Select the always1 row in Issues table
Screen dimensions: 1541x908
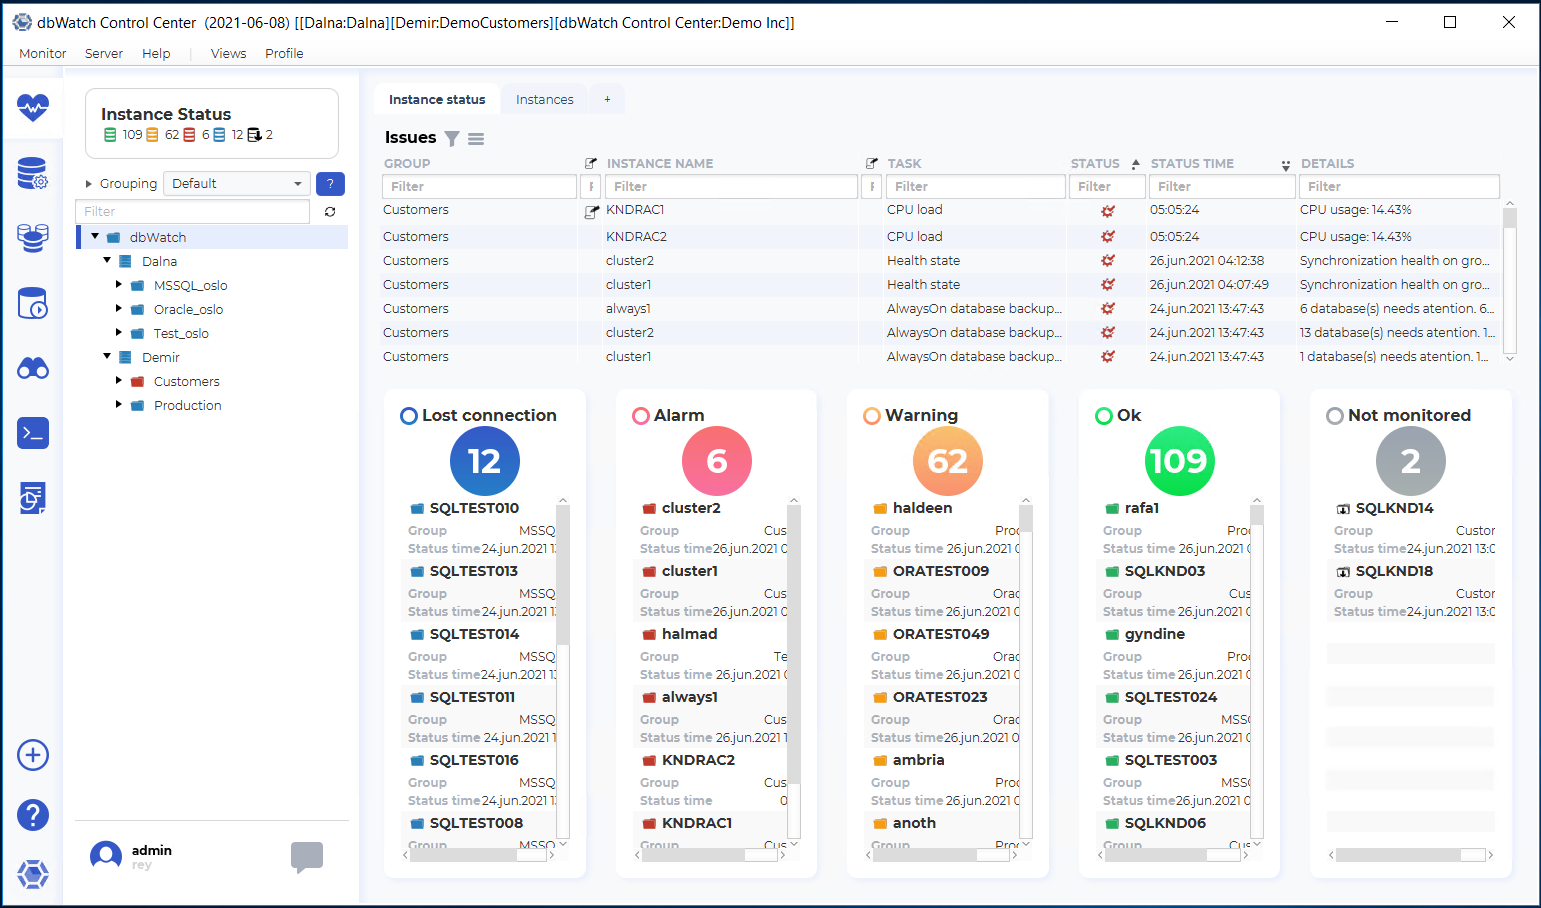pyautogui.click(x=940, y=309)
